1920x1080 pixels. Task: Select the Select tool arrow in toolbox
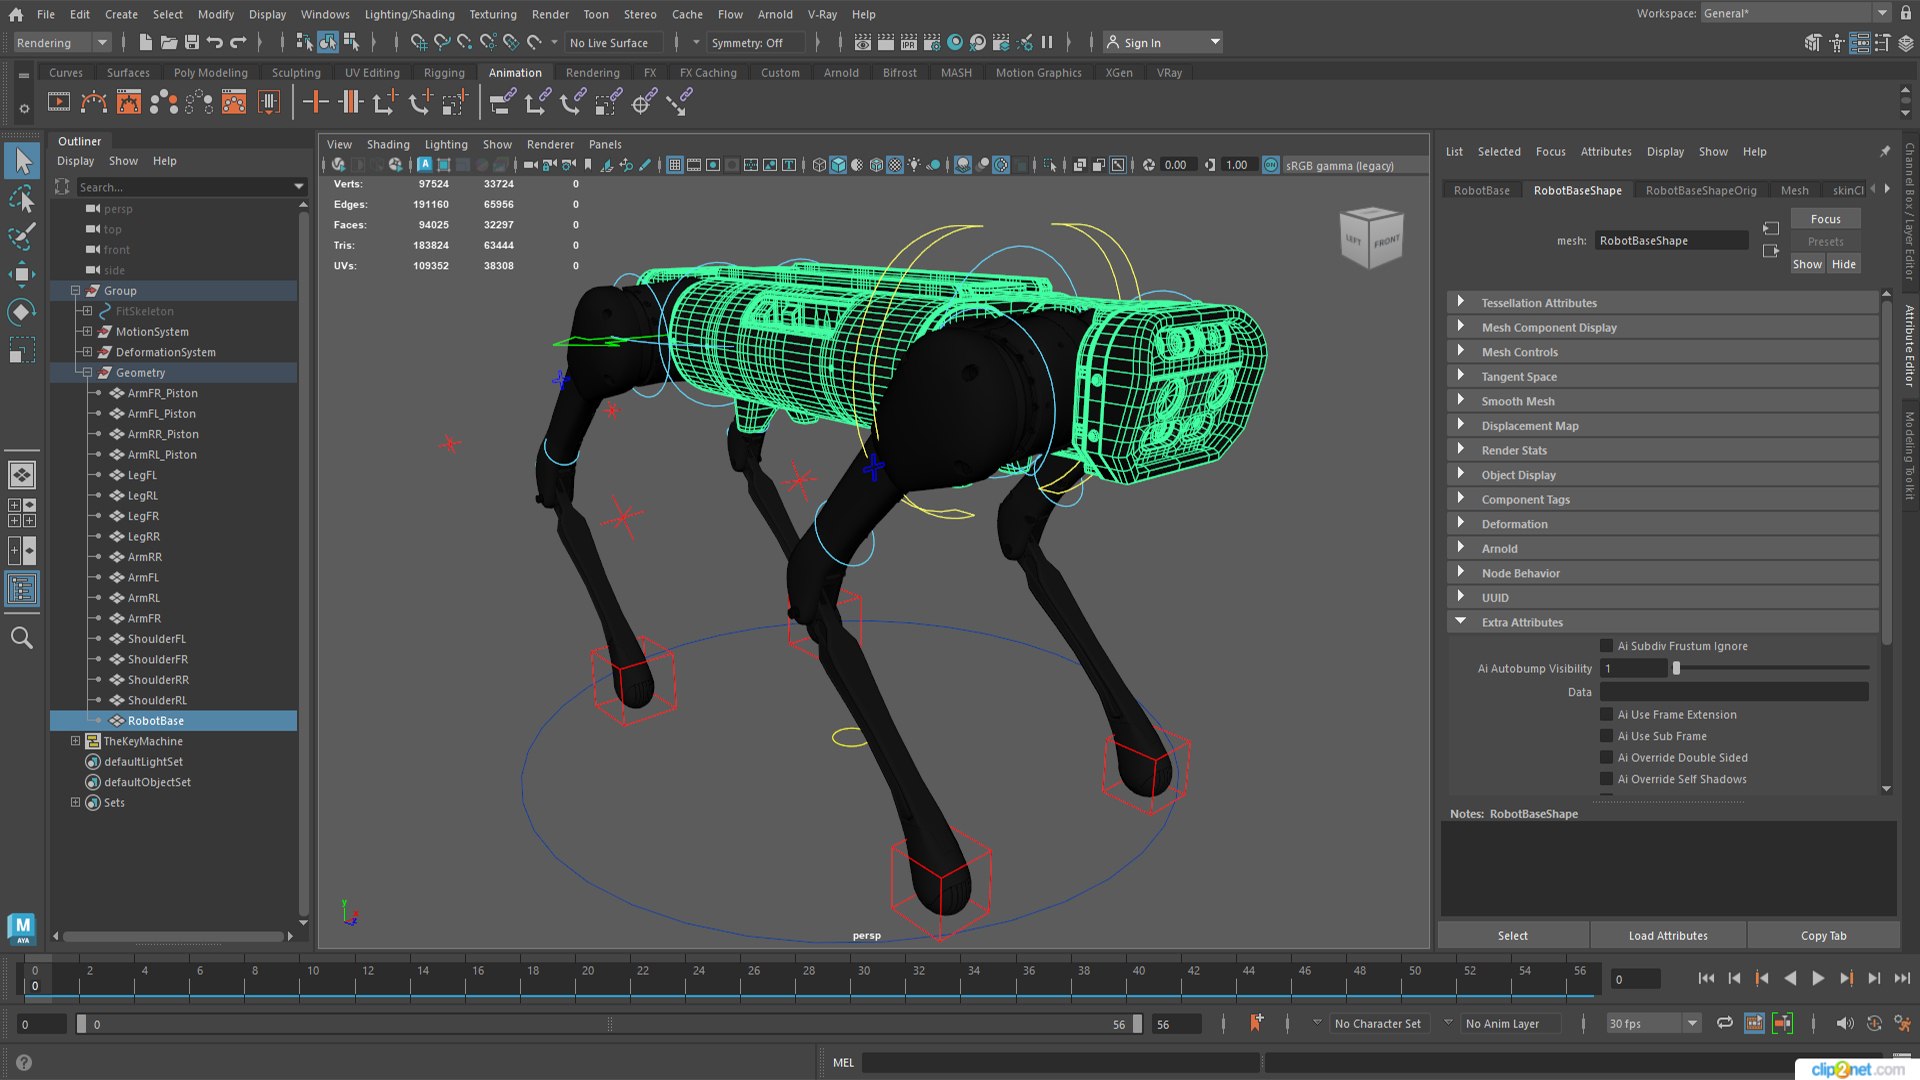pyautogui.click(x=22, y=161)
